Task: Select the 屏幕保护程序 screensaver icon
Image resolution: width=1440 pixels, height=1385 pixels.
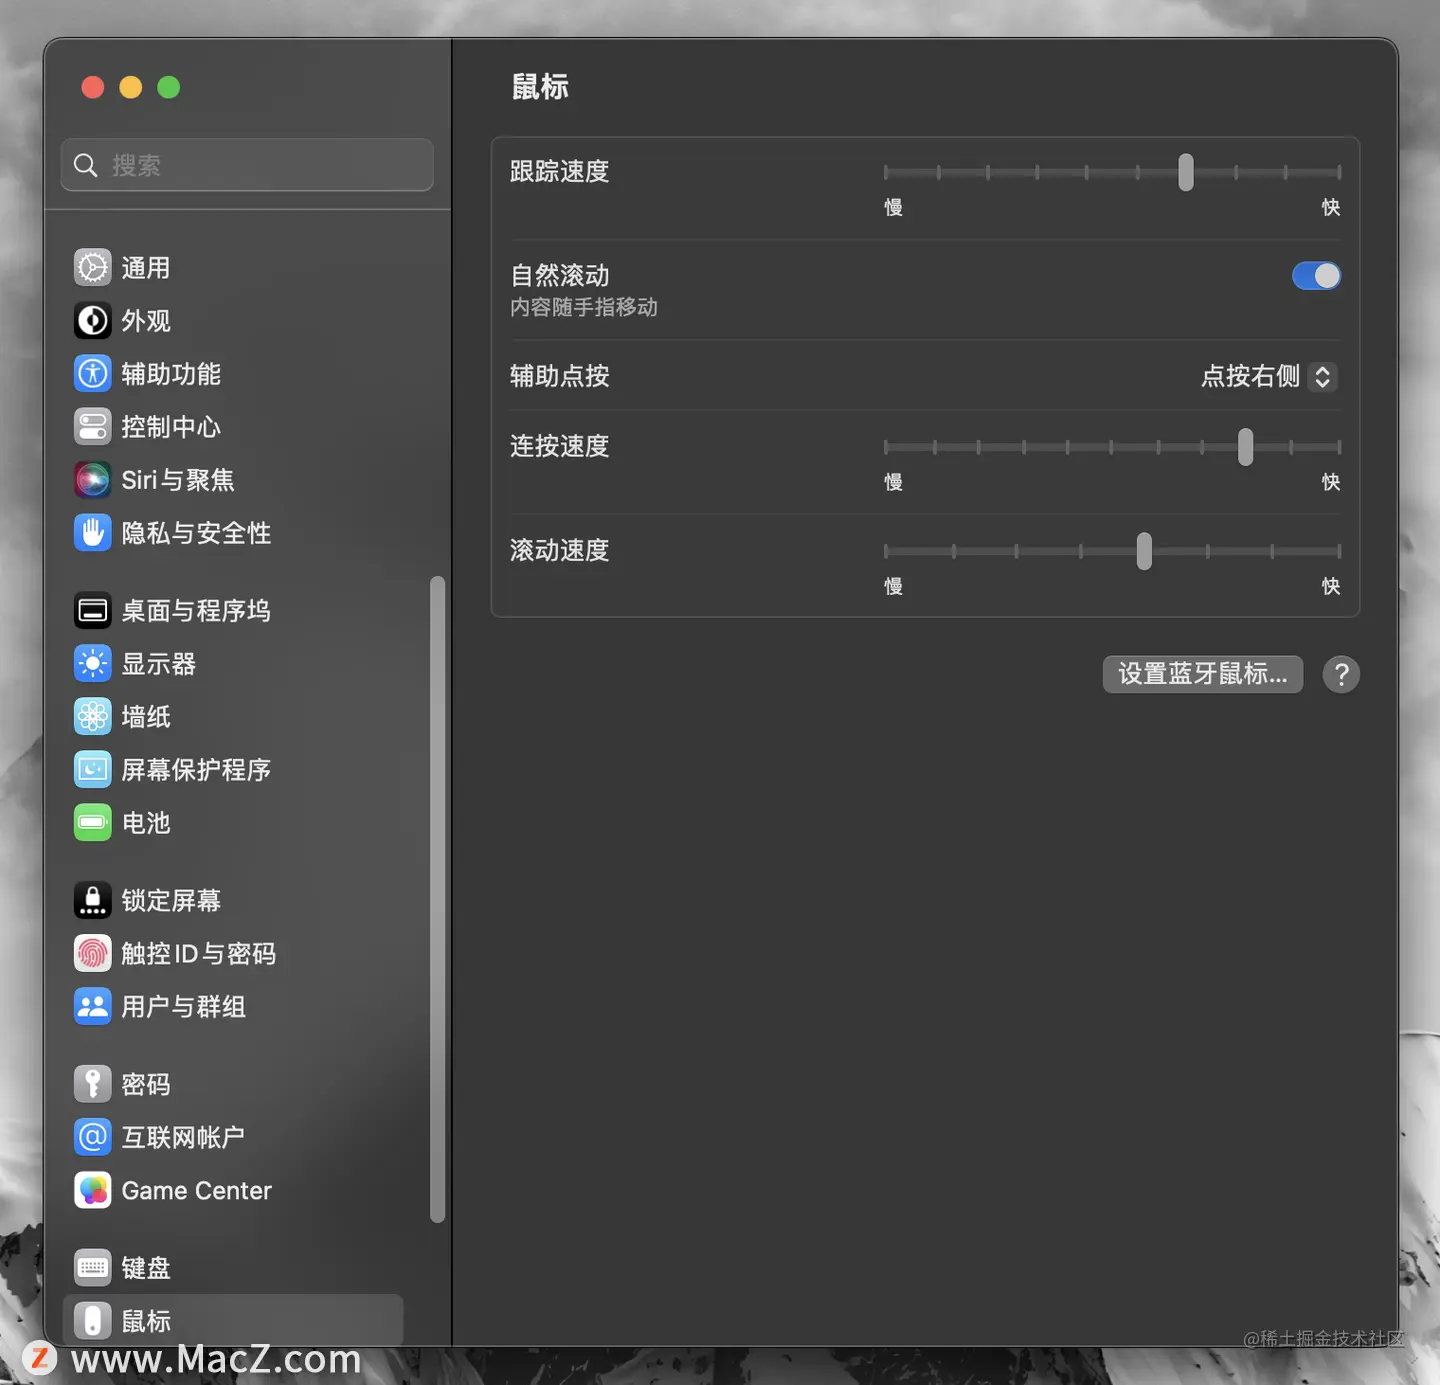Action: pyautogui.click(x=93, y=770)
